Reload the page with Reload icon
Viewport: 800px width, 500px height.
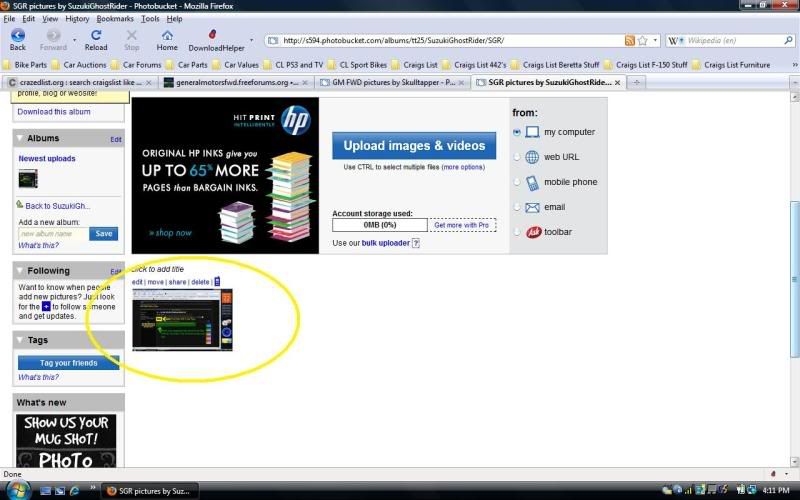click(96, 35)
